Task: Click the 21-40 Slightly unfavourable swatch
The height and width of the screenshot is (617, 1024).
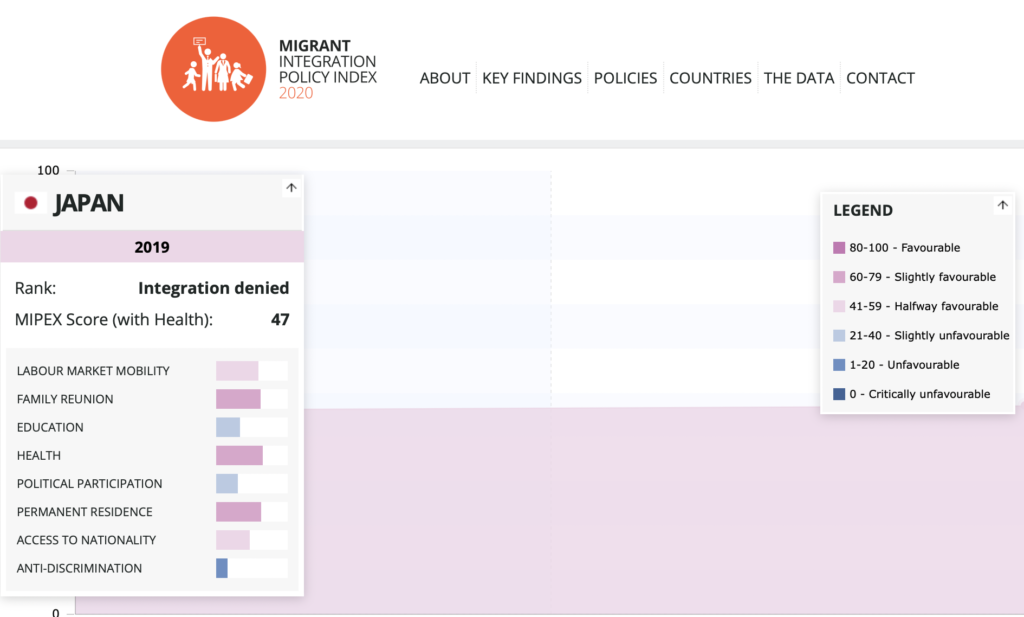Action: pyautogui.click(x=839, y=336)
